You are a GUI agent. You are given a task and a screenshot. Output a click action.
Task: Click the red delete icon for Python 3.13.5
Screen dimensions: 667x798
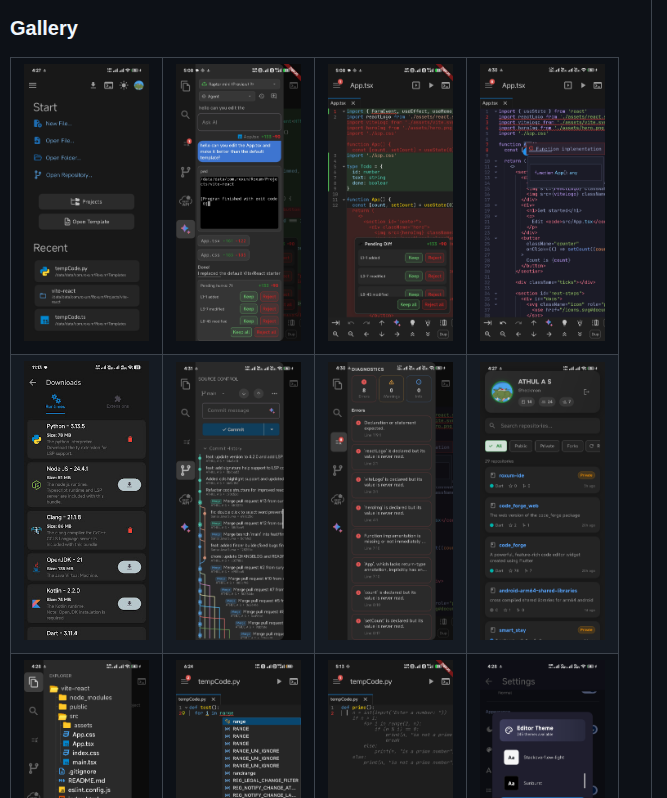pyautogui.click(x=130, y=439)
